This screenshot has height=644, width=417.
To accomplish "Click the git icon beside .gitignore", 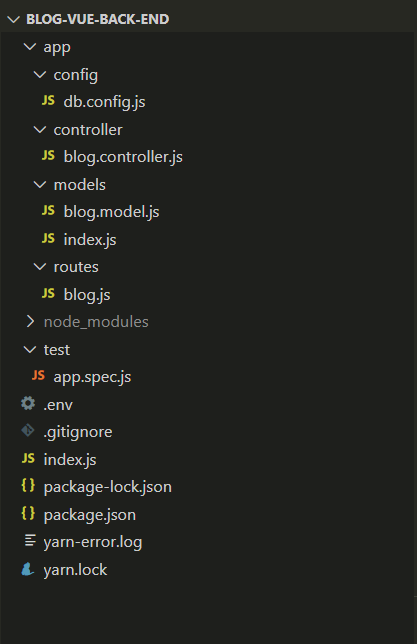I will pyautogui.click(x=28, y=431).
